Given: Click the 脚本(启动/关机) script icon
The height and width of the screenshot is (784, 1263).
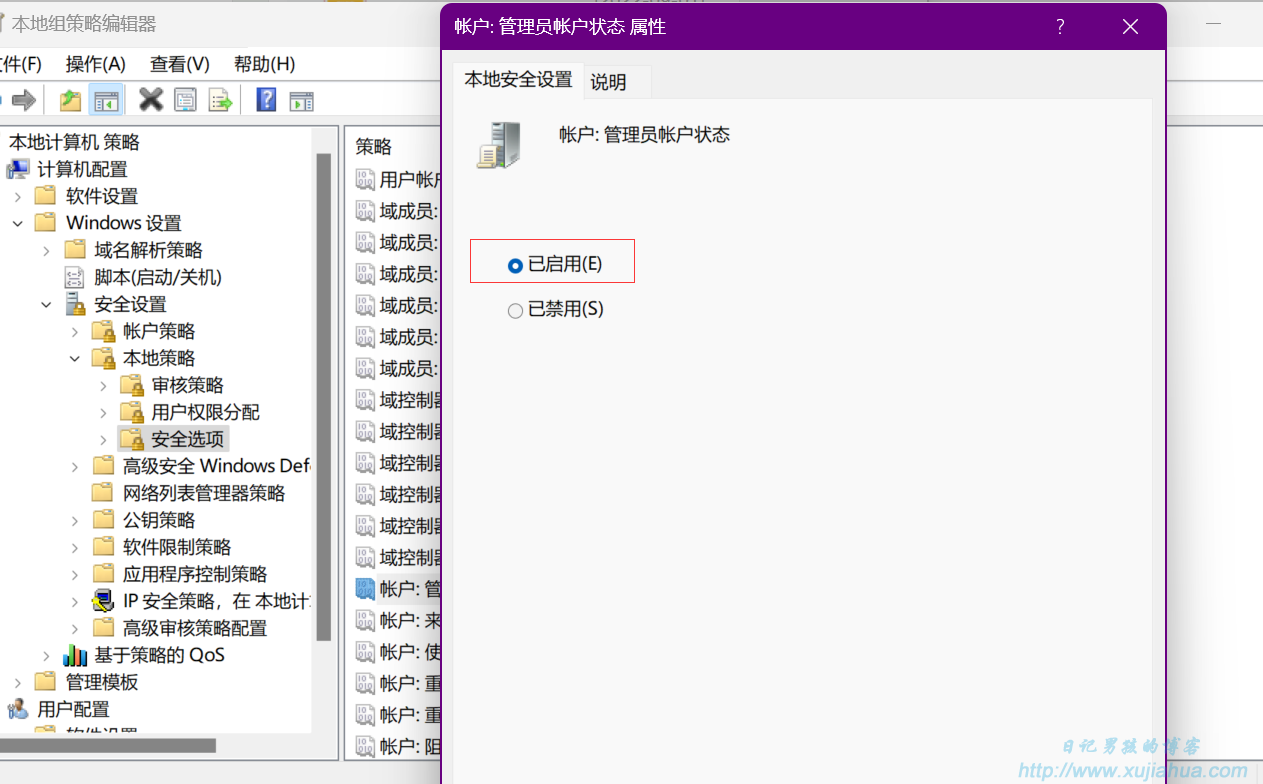Looking at the screenshot, I should pos(75,277).
